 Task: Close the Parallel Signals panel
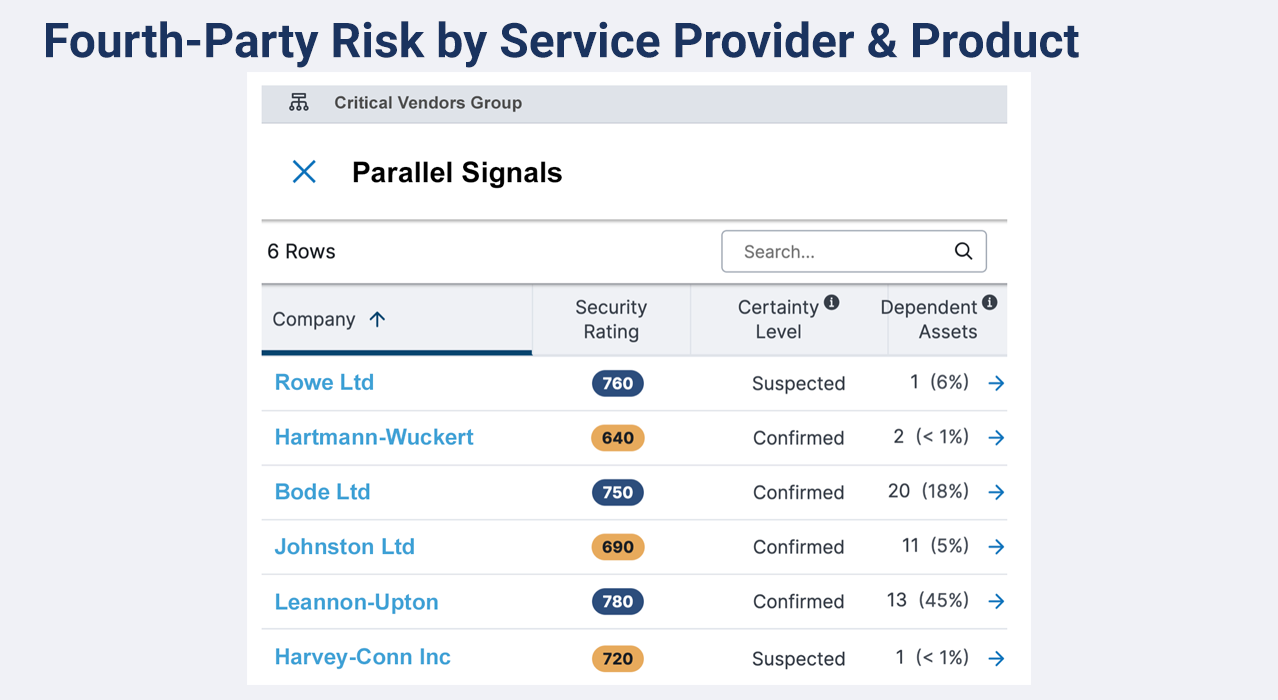[304, 172]
